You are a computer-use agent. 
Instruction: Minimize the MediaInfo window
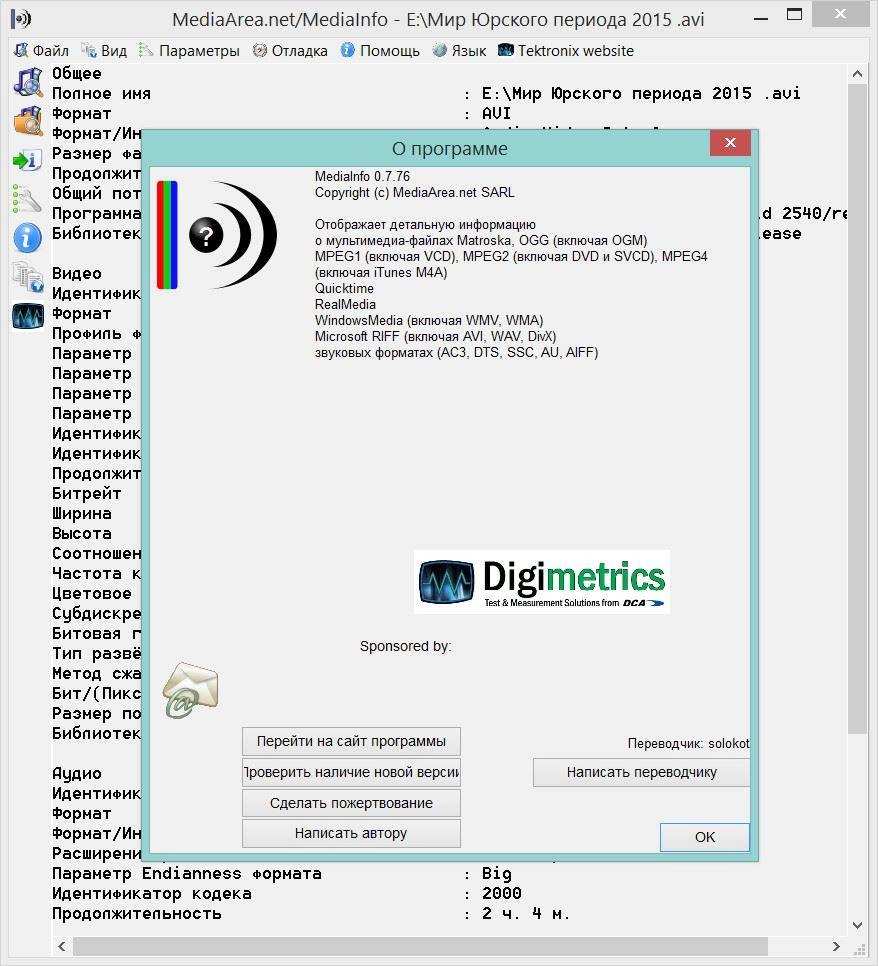tap(761, 17)
